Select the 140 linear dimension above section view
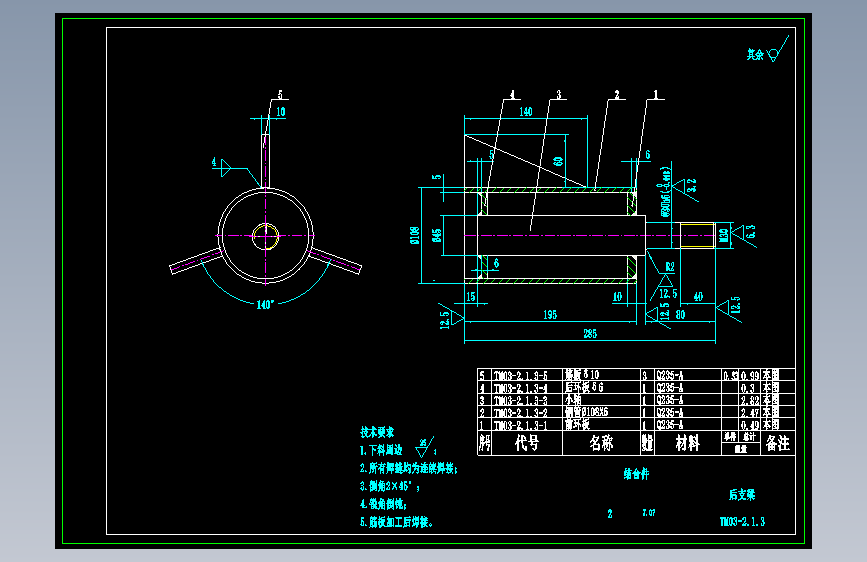 [x=525, y=112]
